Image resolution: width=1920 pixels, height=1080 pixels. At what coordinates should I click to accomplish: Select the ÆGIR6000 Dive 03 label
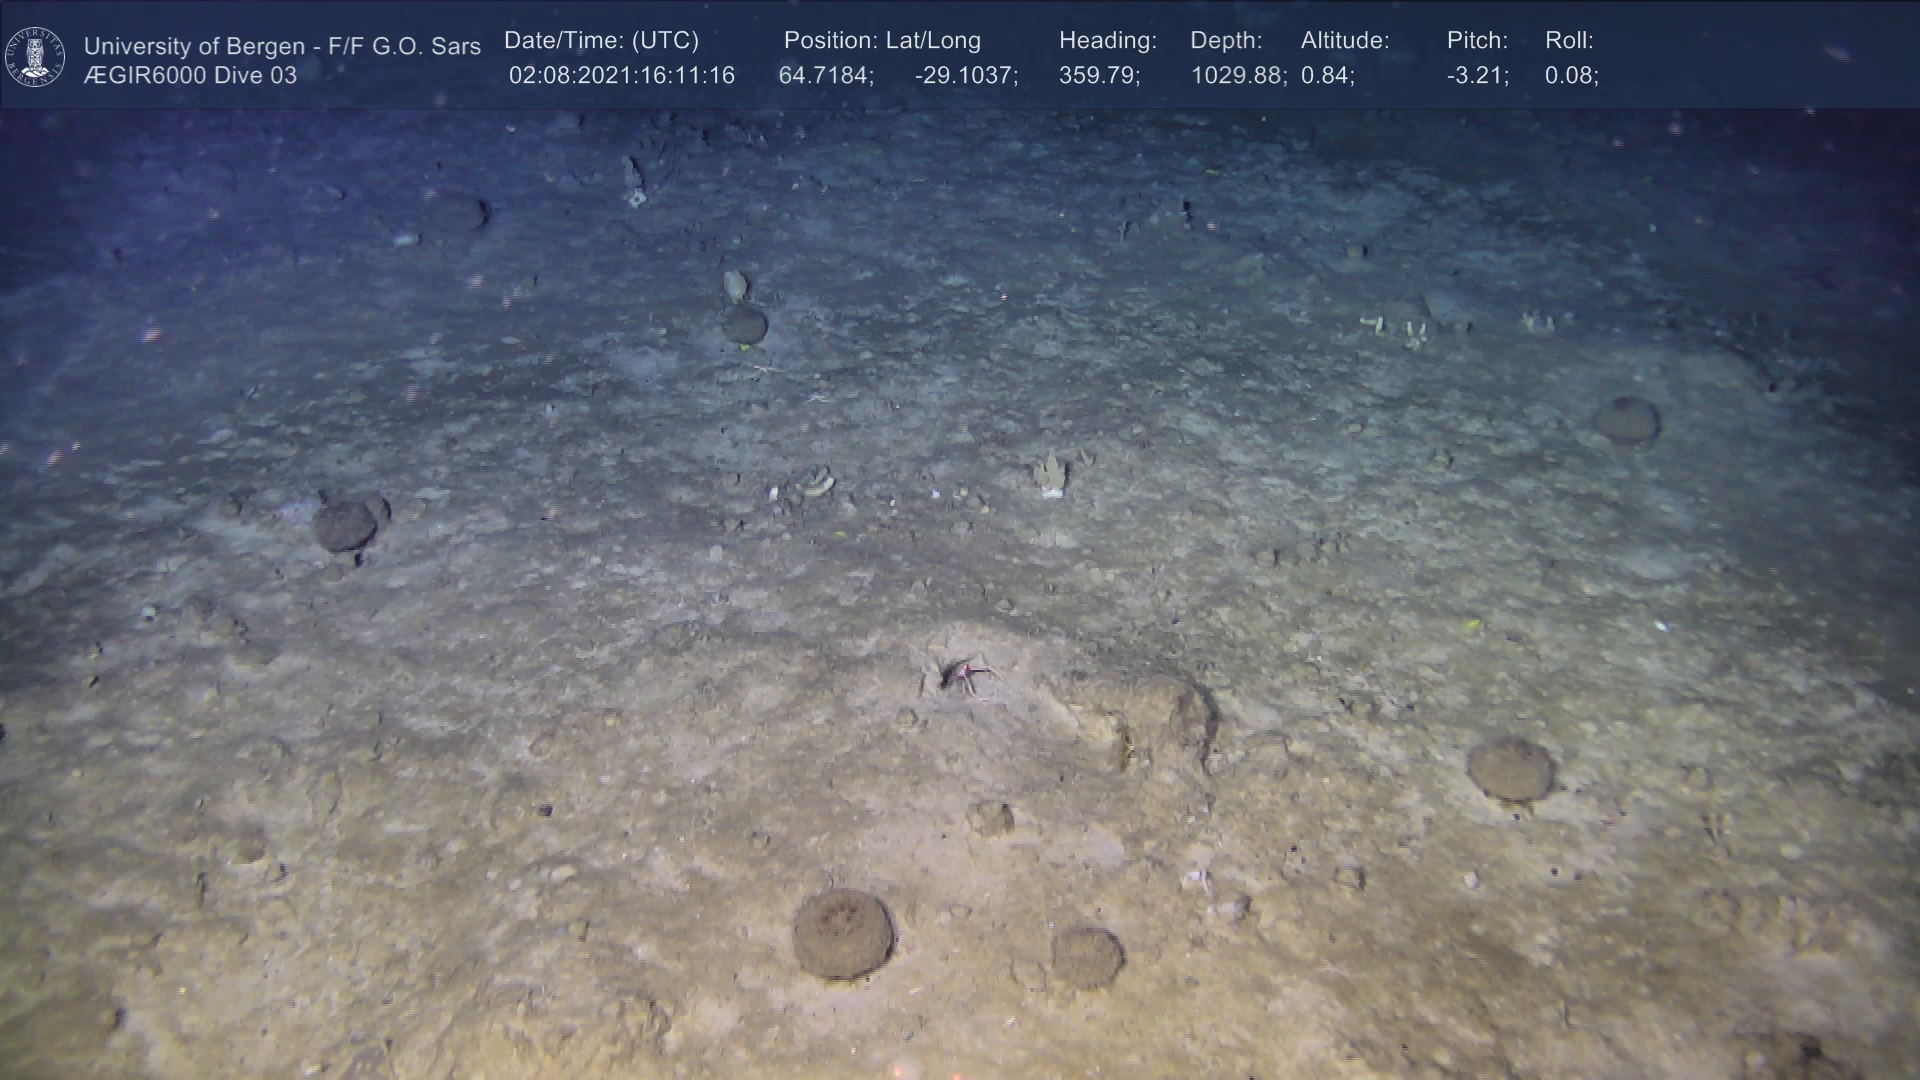click(x=190, y=76)
